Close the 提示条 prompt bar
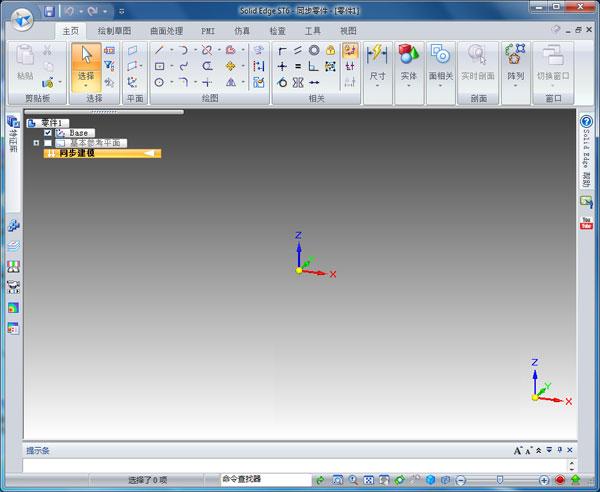The width and height of the screenshot is (600, 492). 570,450
